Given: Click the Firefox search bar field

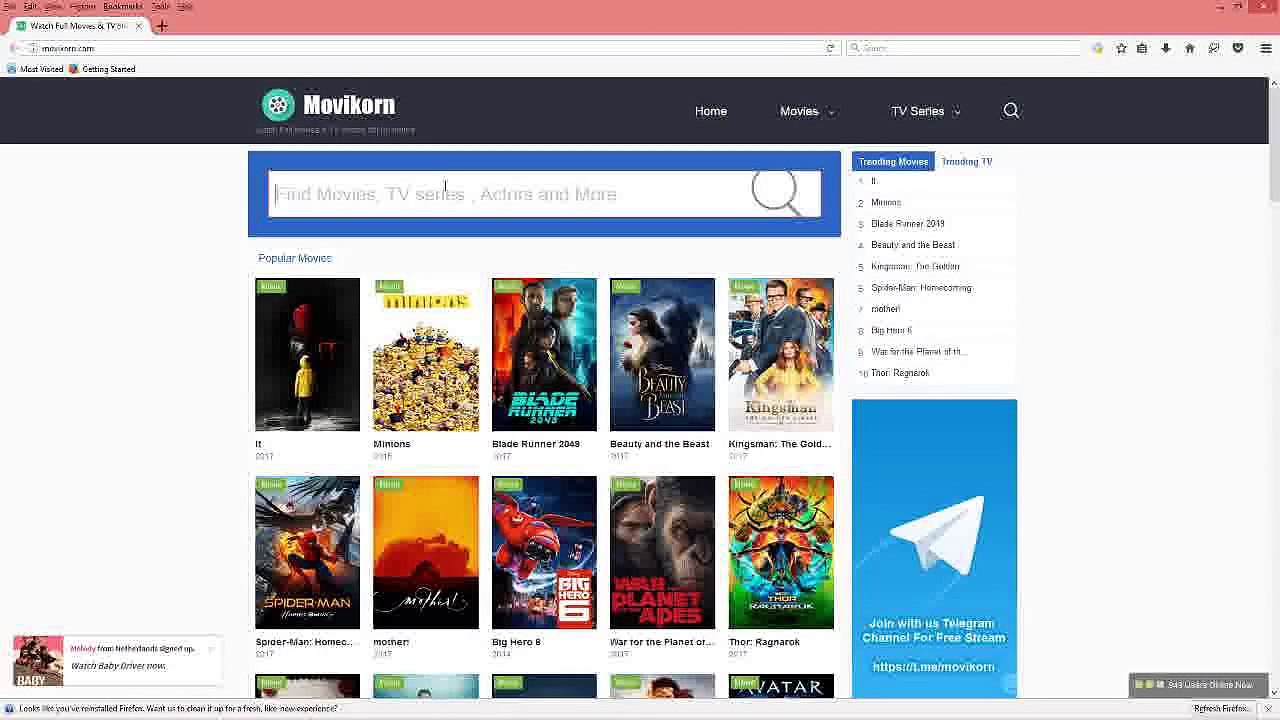Looking at the screenshot, I should coord(964,48).
